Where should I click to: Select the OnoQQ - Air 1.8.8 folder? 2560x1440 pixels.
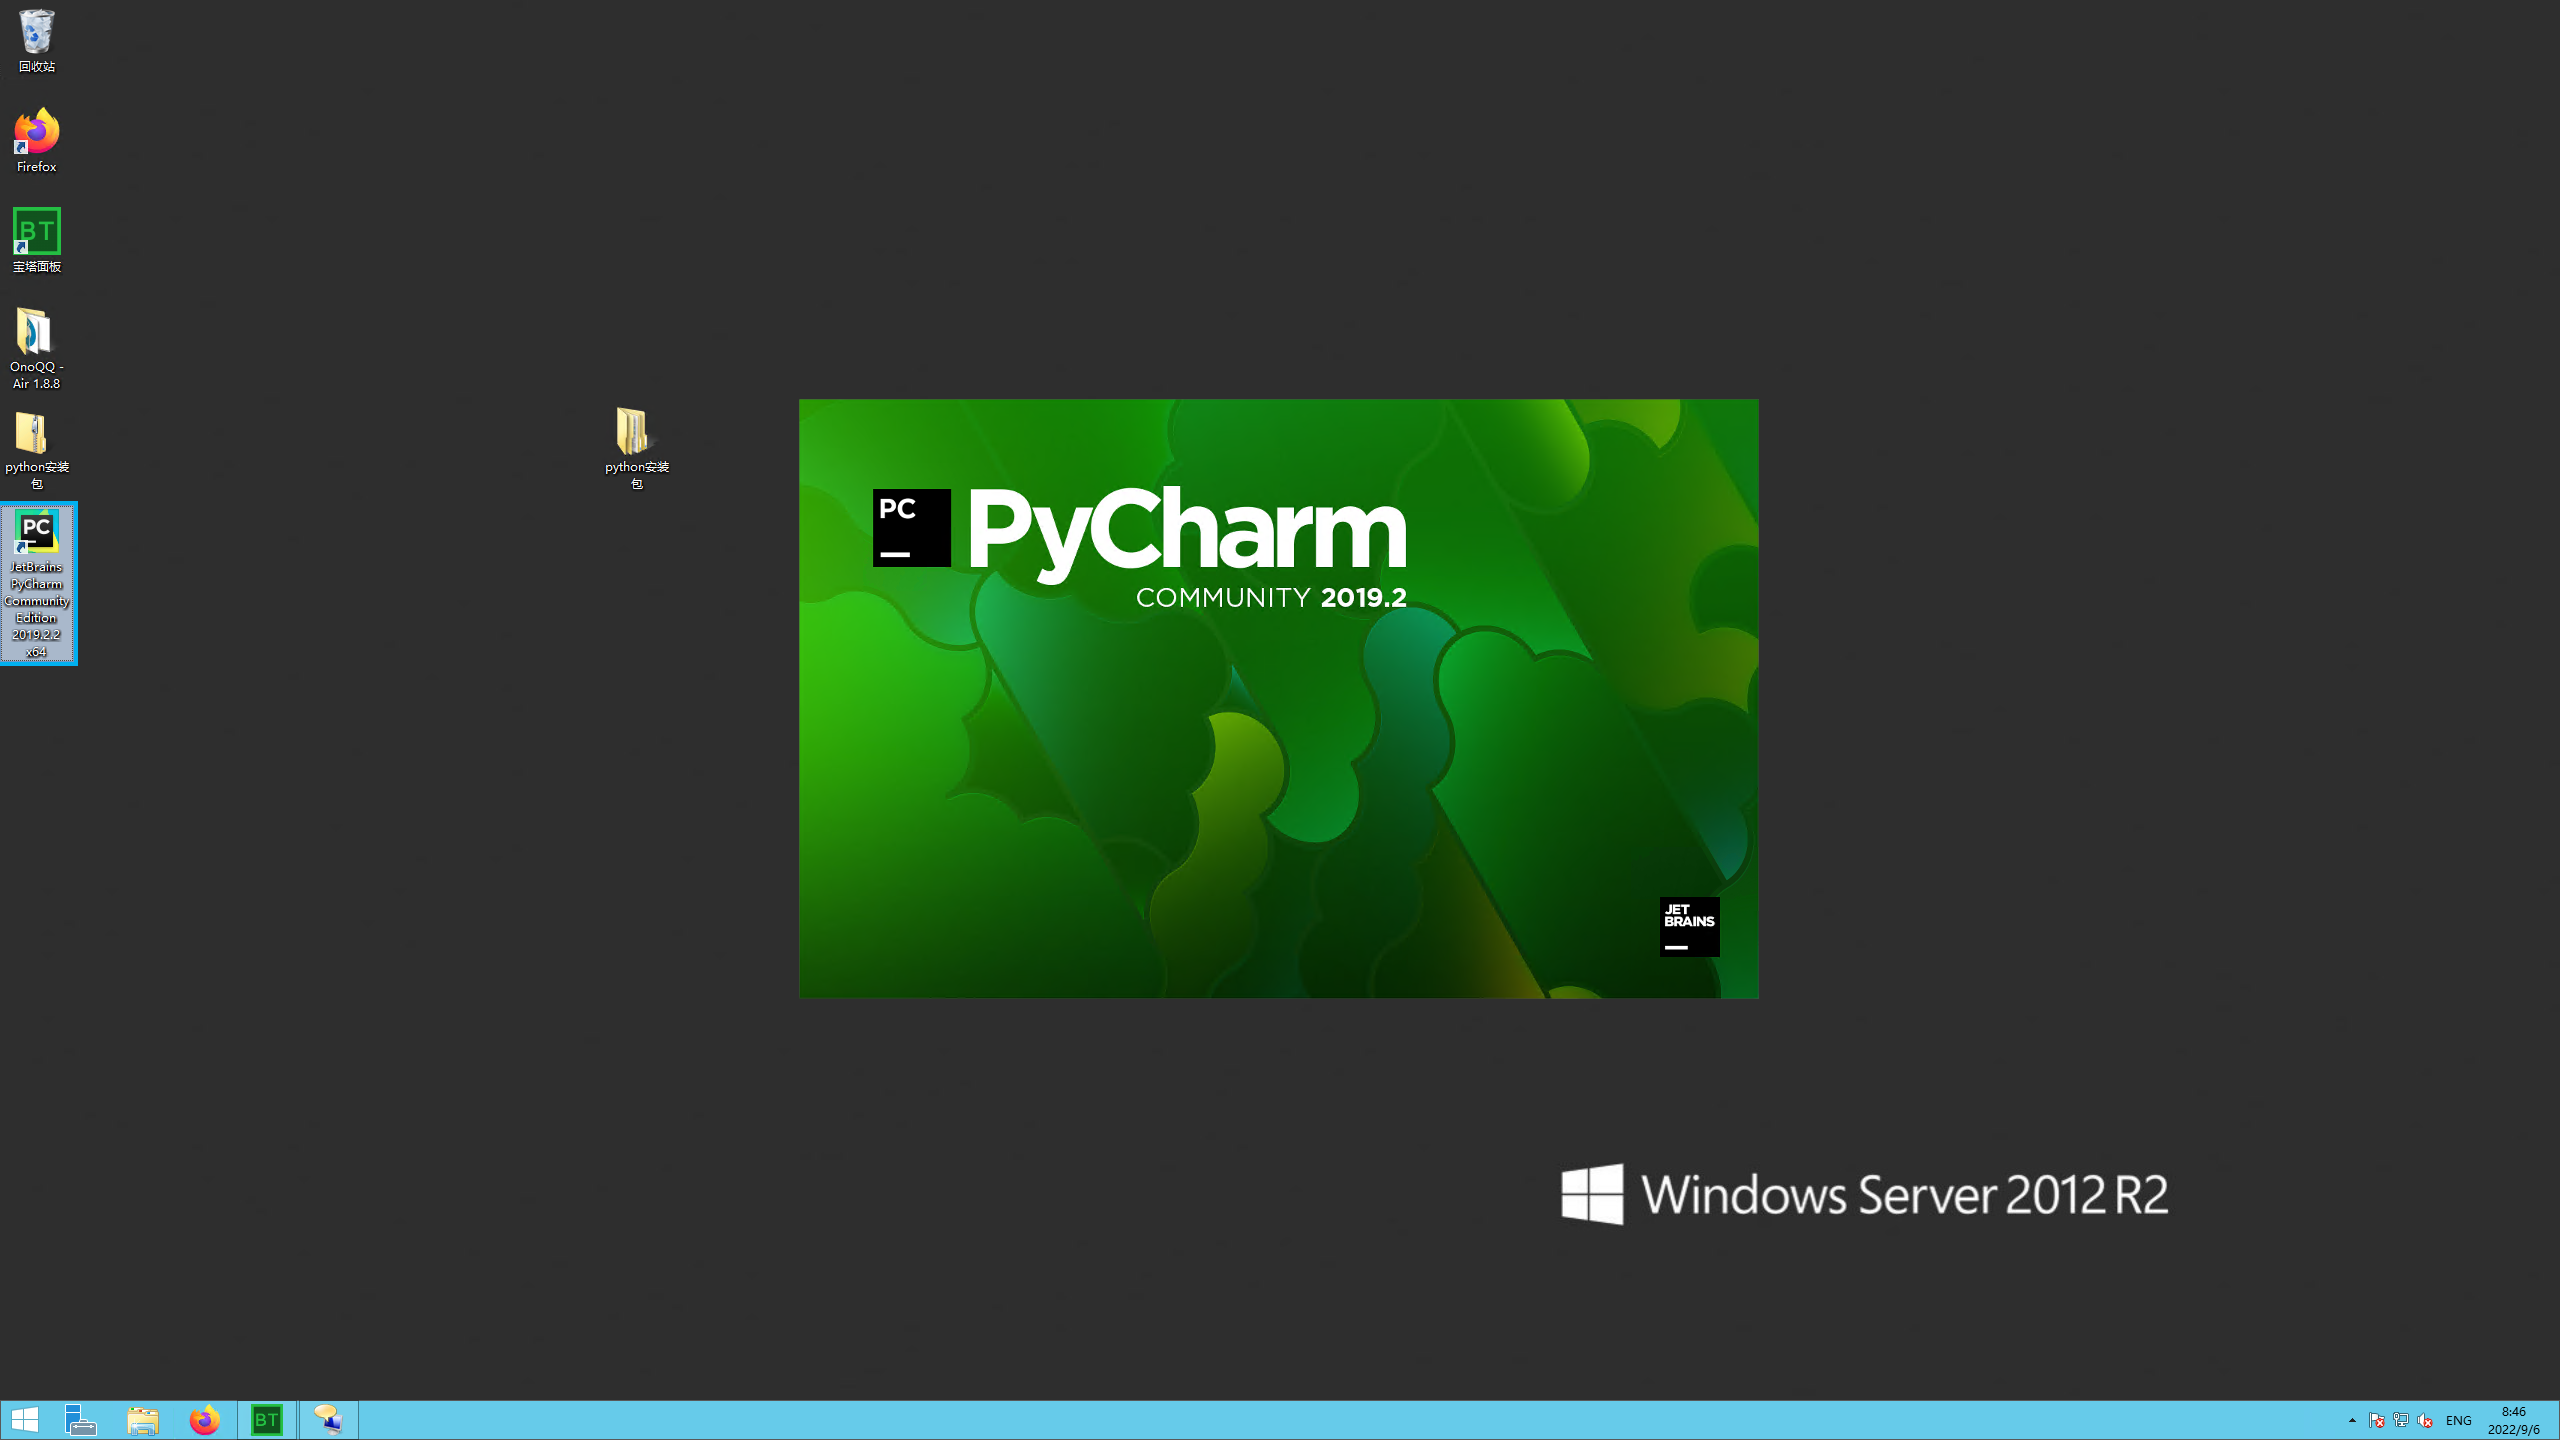pos(36,348)
